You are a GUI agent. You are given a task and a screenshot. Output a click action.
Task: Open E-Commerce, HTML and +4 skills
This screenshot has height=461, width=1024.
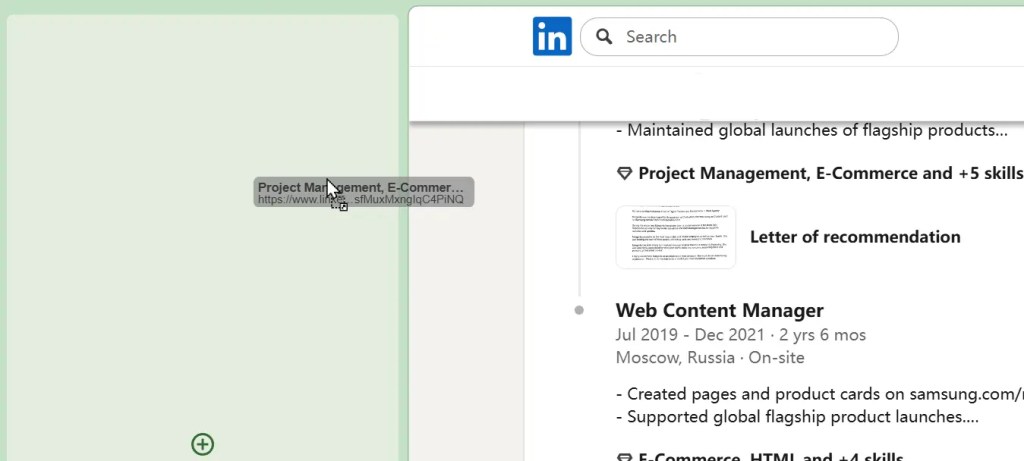770,457
